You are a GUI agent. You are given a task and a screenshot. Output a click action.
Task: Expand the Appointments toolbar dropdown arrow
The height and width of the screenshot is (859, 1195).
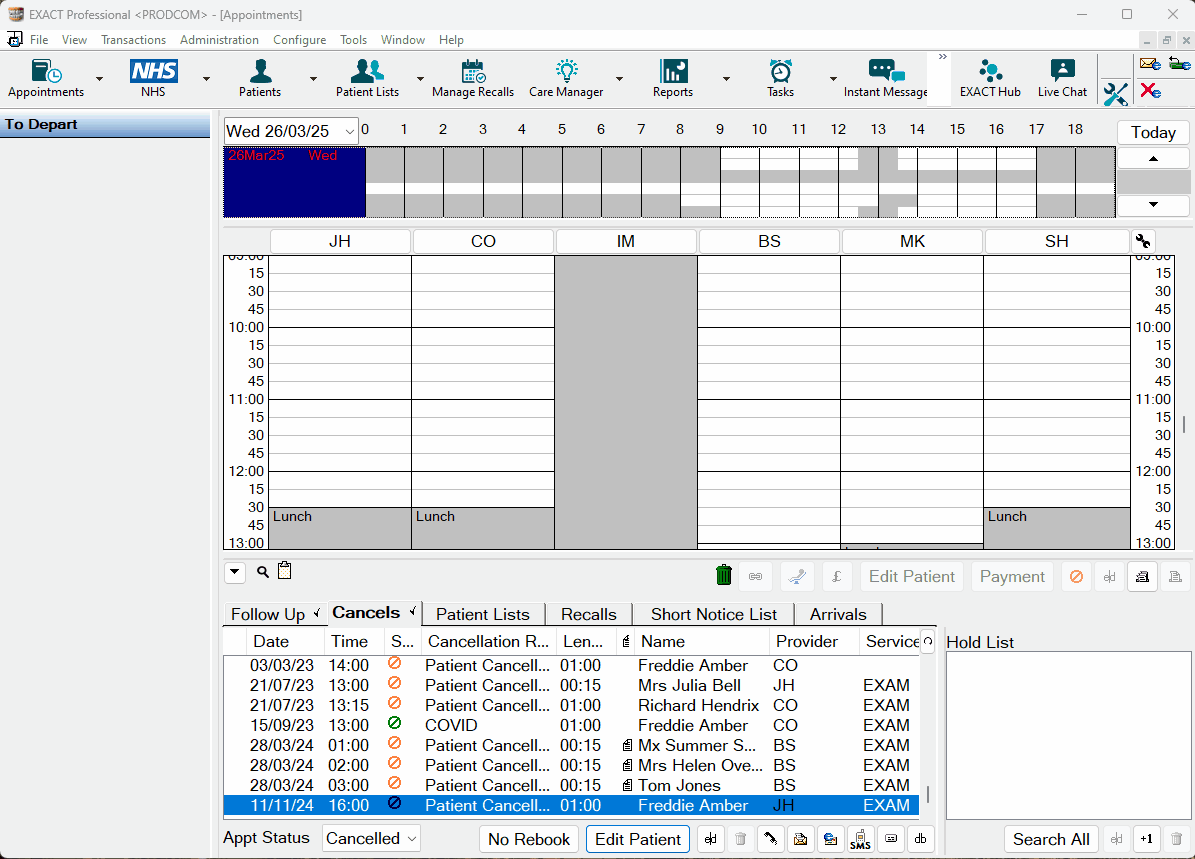coord(99,79)
